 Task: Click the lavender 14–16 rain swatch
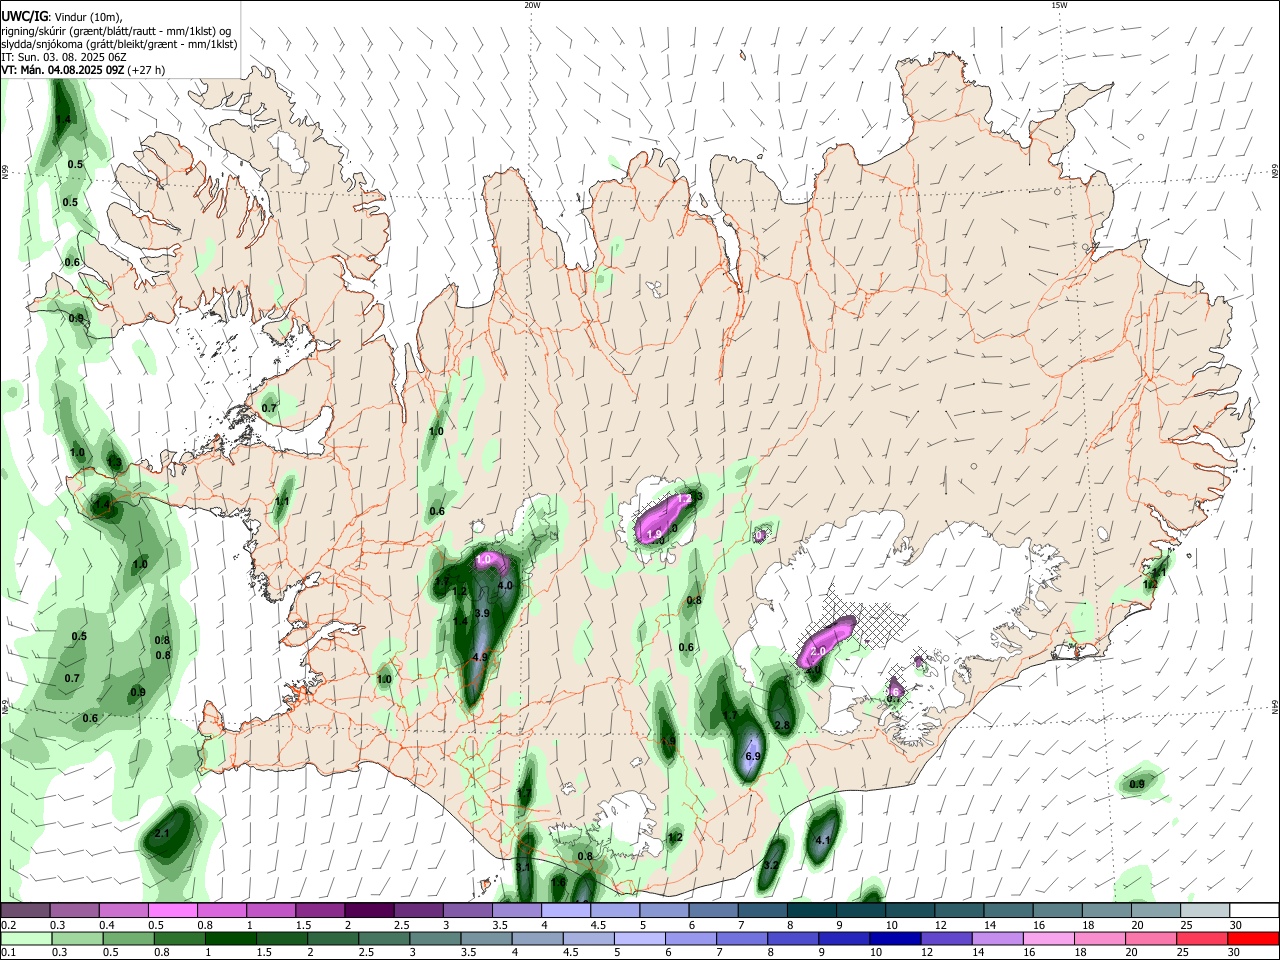[998, 938]
